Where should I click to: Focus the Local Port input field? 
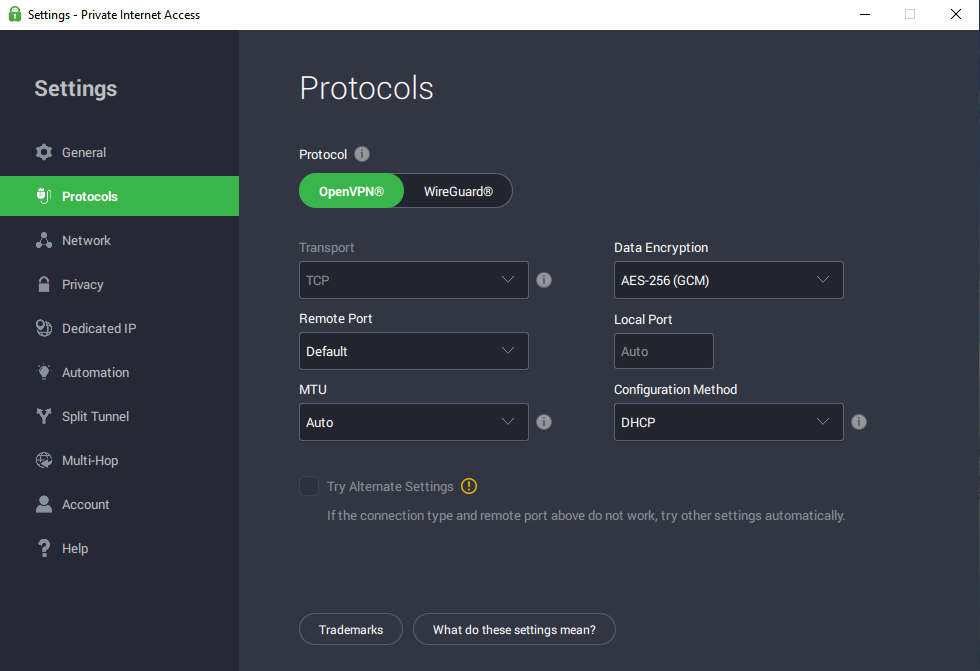coord(664,351)
